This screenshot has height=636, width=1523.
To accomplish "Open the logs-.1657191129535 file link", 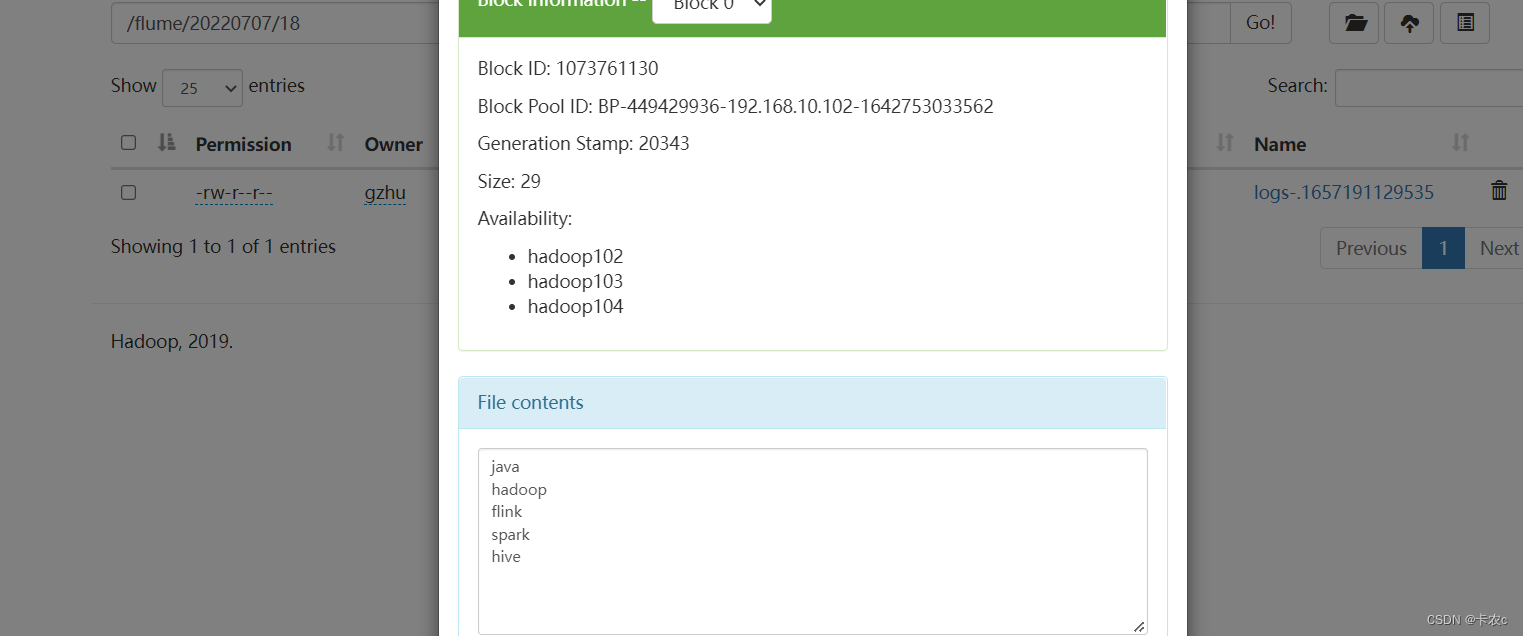I will click(1343, 192).
